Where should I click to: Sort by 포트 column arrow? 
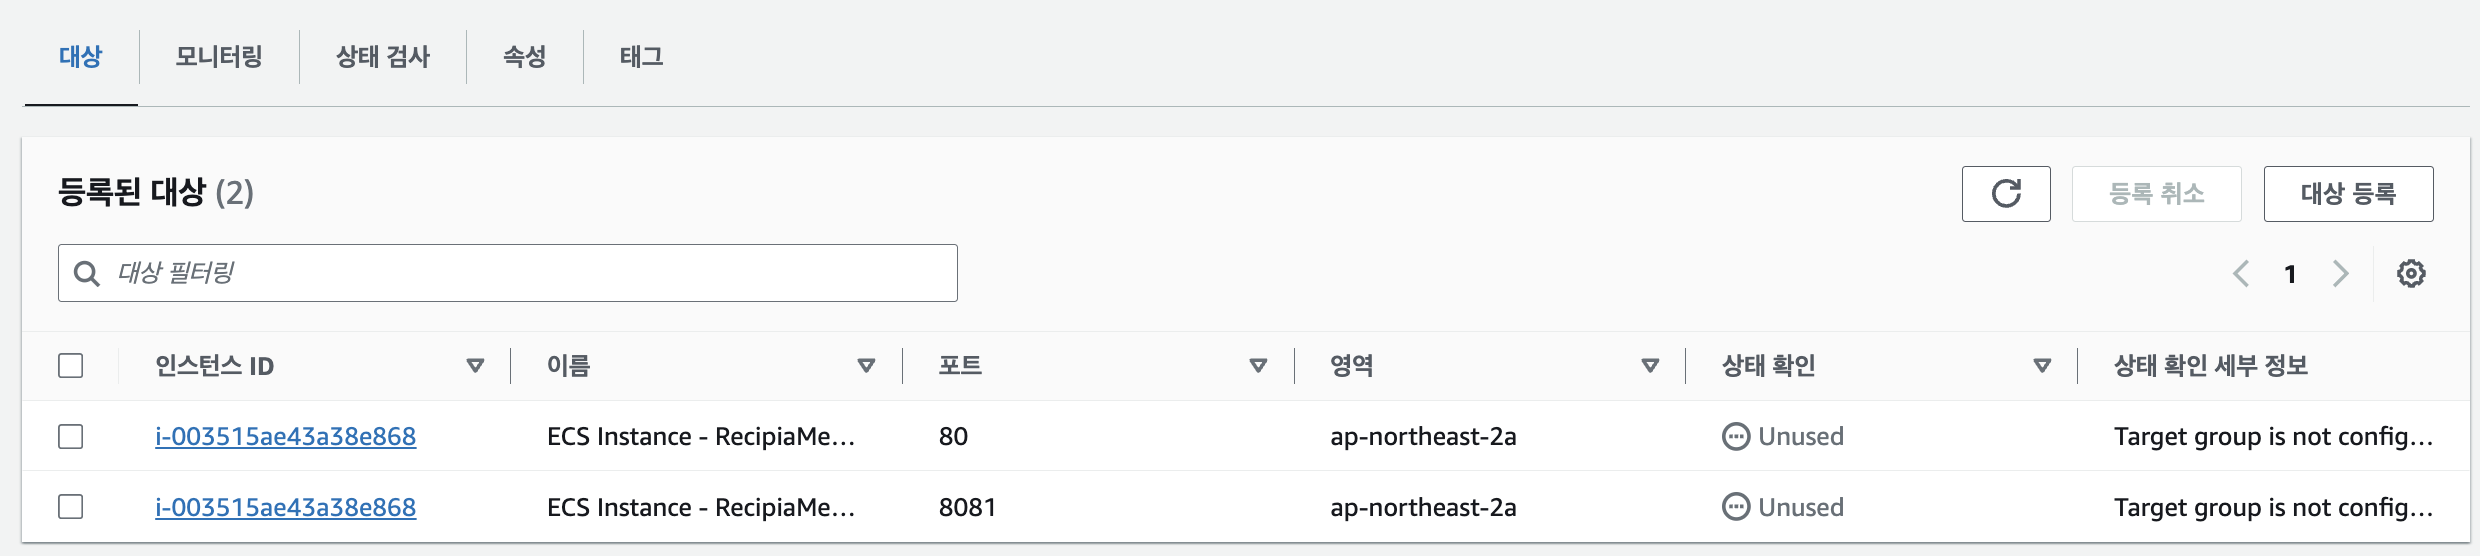point(1259,366)
